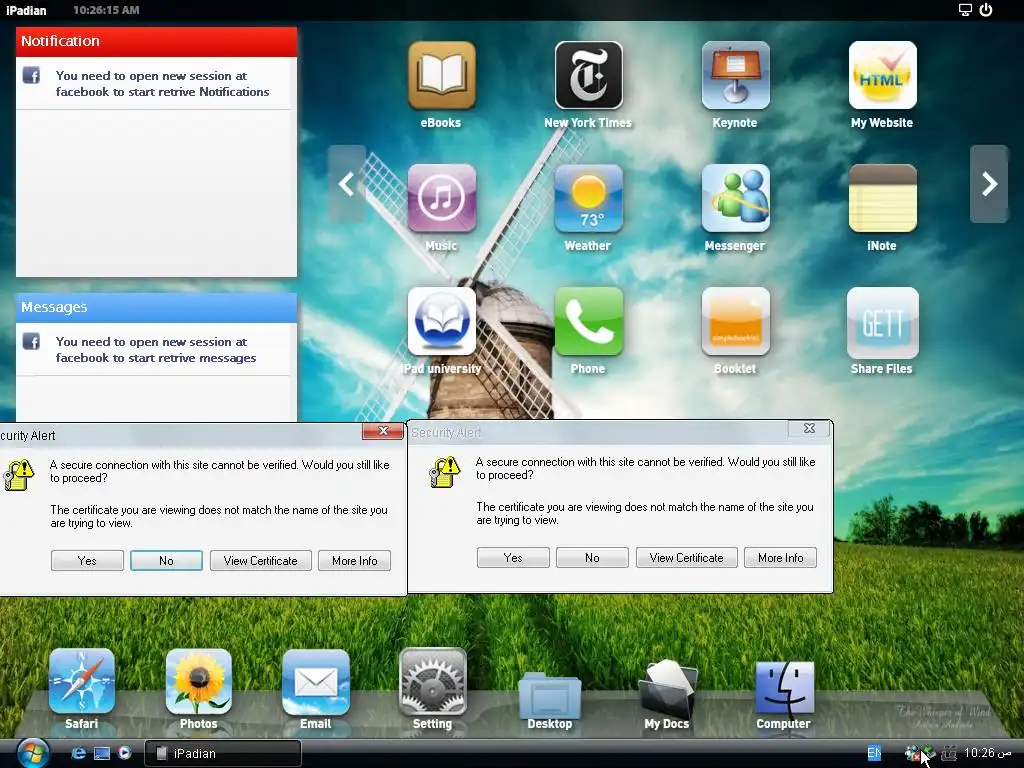Open the iNote notepad app

(882, 199)
